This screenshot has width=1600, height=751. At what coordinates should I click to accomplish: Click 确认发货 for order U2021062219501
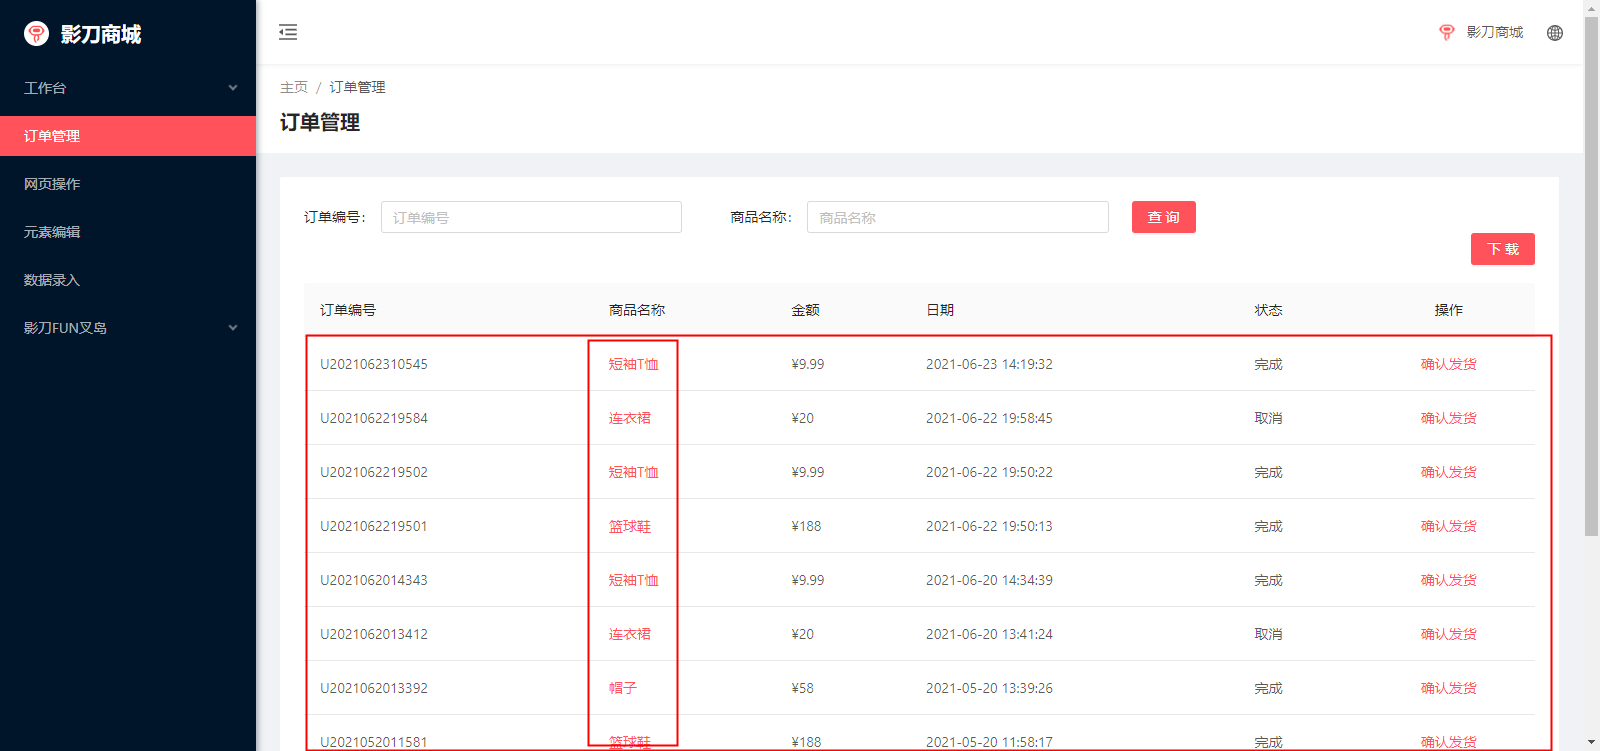[x=1448, y=526]
